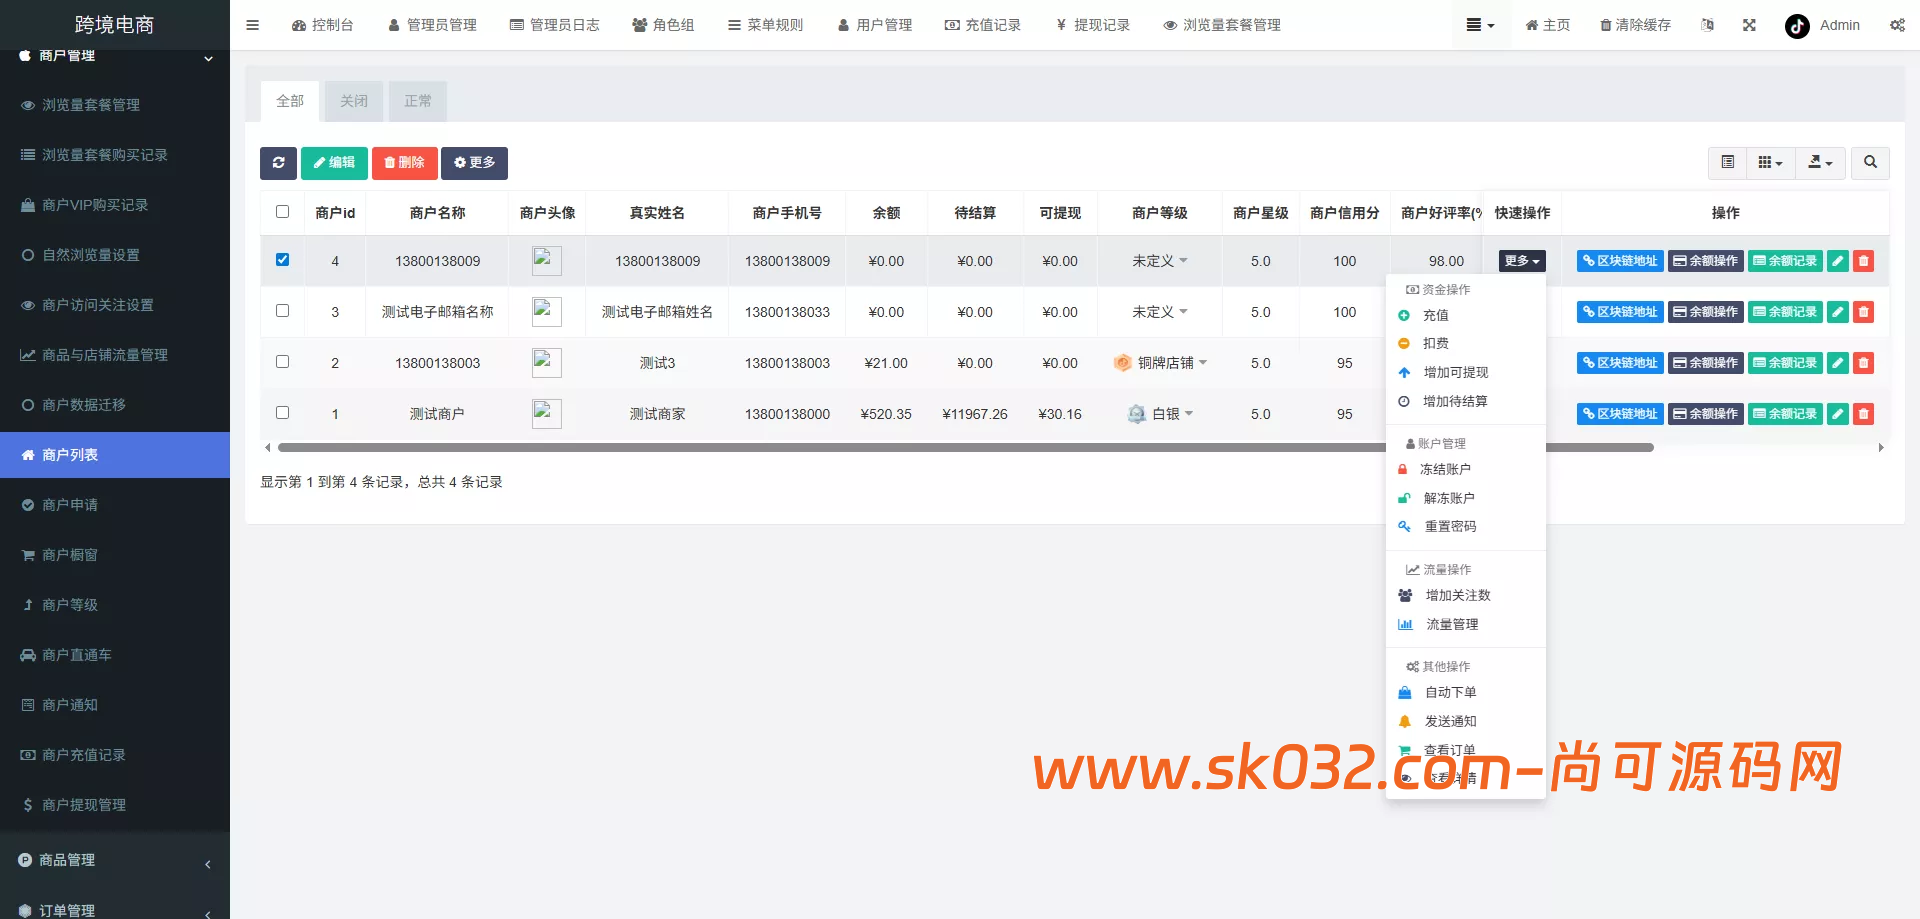The height and width of the screenshot is (919, 1920).
Task: Check the select-all header checkbox
Action: pyautogui.click(x=283, y=212)
